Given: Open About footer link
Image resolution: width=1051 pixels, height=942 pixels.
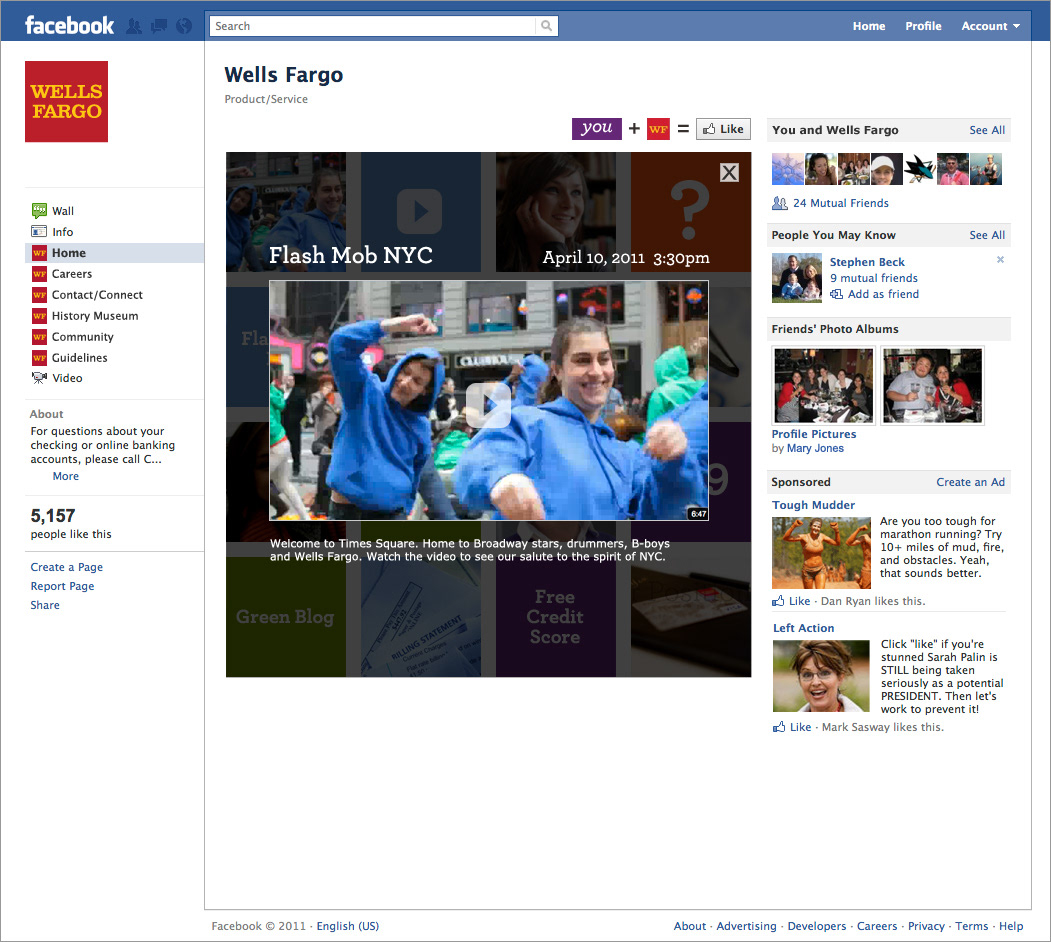Looking at the screenshot, I should tap(689, 926).
